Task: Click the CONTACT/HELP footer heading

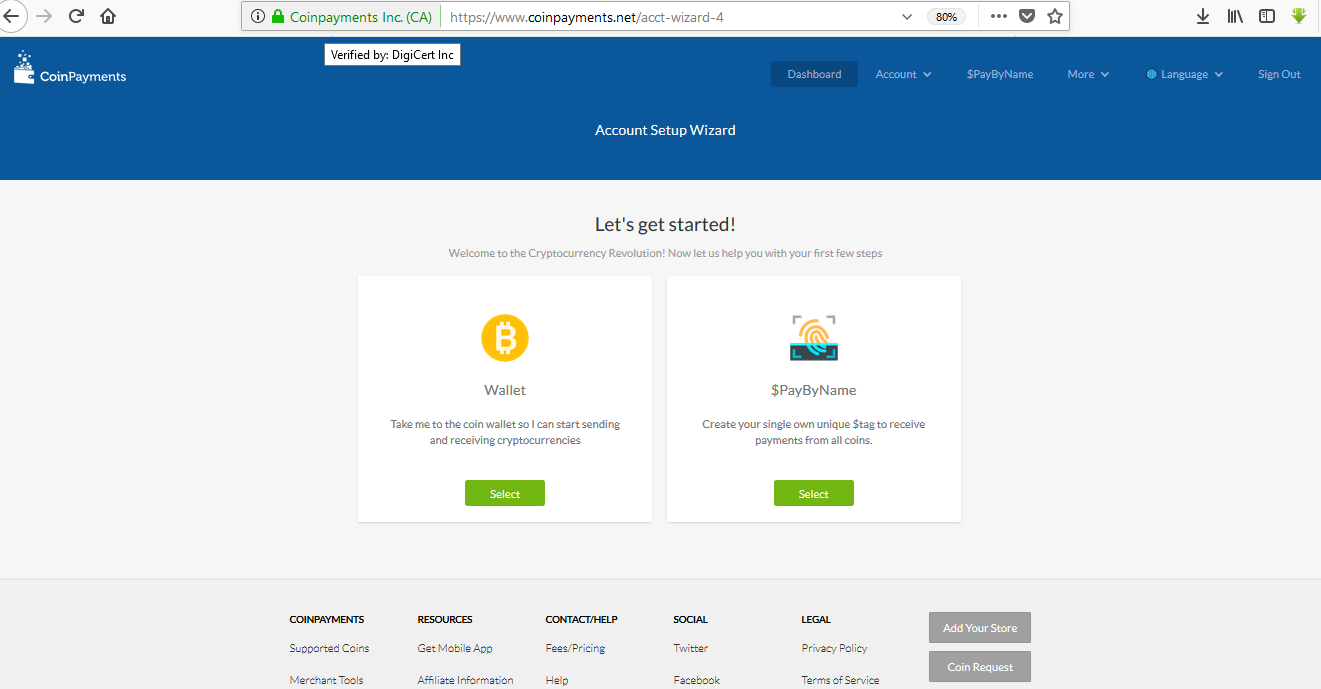Action: click(x=581, y=620)
